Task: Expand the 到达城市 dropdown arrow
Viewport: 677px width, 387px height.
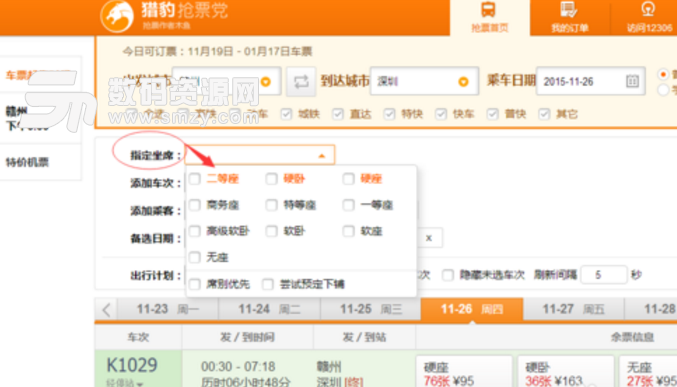Action: pyautogui.click(x=463, y=81)
